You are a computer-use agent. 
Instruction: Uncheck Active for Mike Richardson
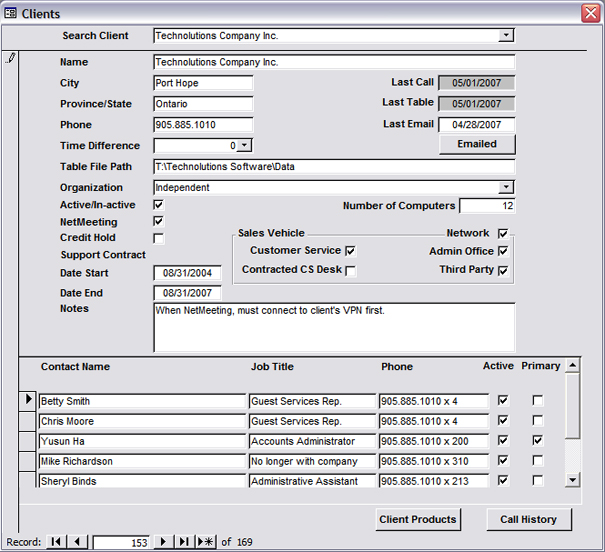pyautogui.click(x=503, y=460)
